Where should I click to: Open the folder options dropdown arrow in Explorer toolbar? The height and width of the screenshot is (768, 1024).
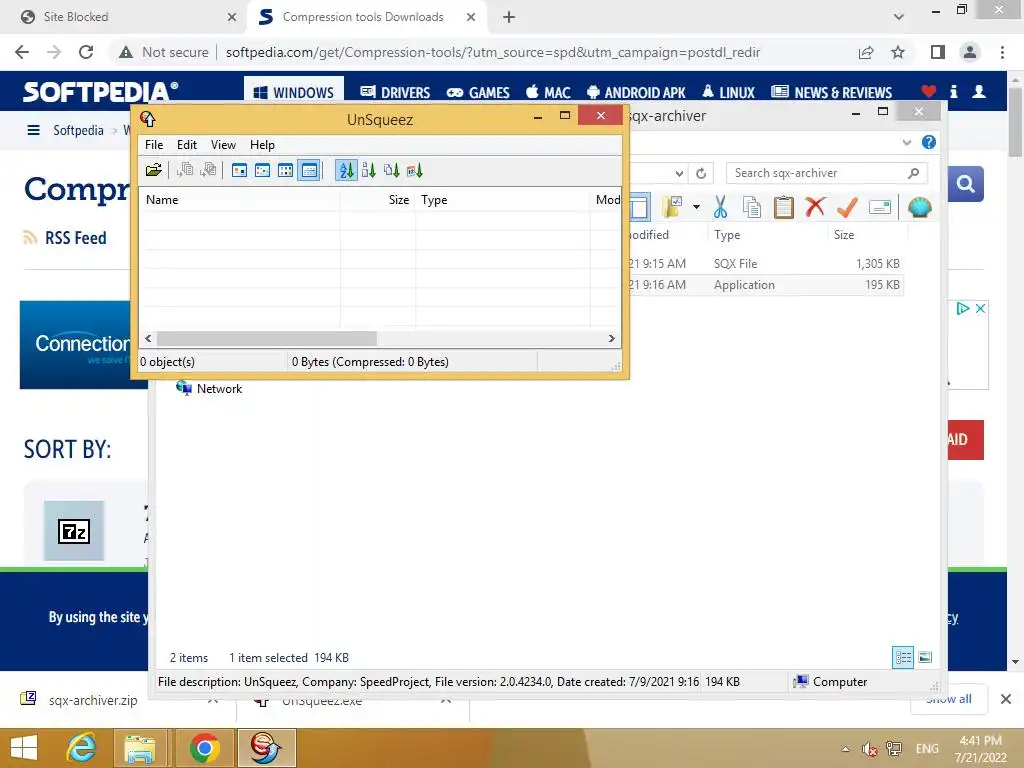696,207
